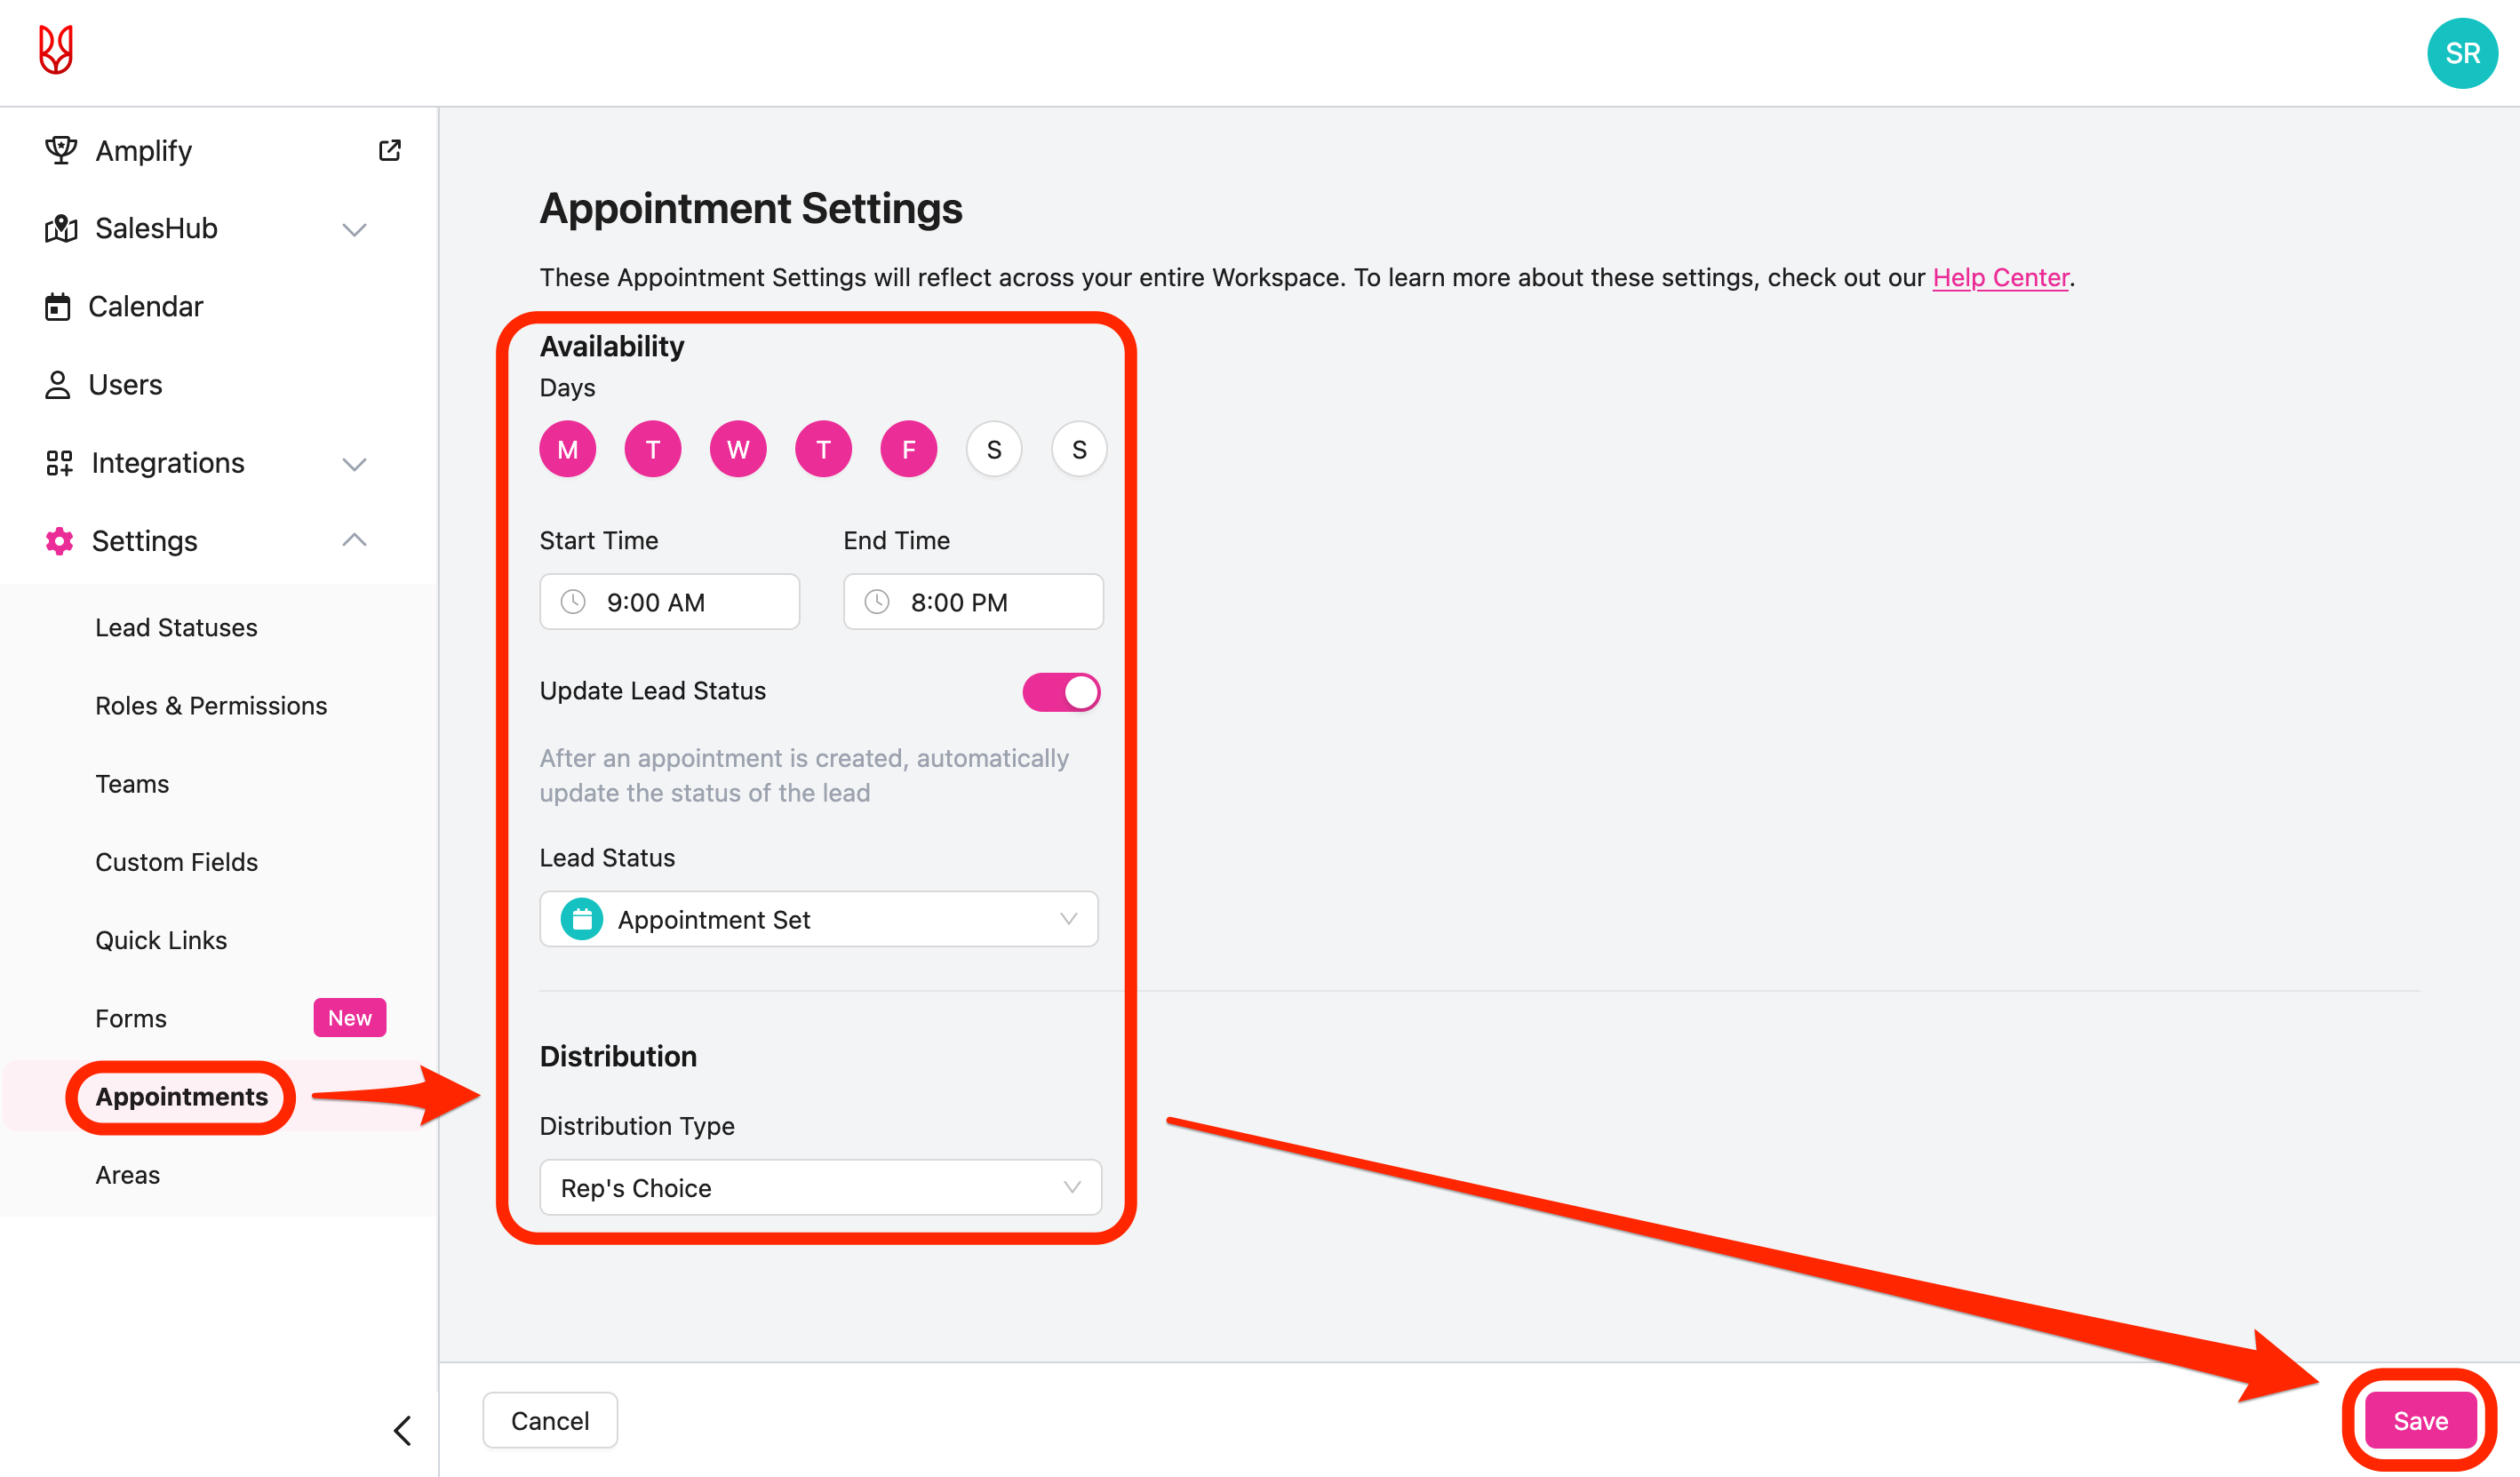Click the Settings gear icon

[x=59, y=541]
